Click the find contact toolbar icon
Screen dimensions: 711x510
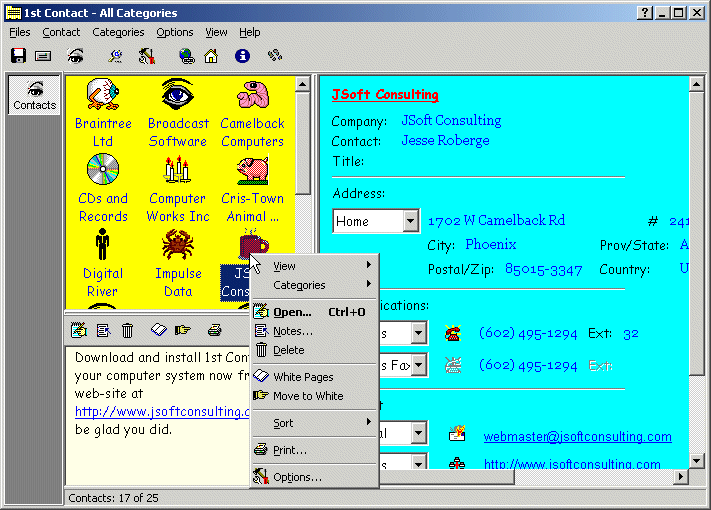(x=116, y=56)
